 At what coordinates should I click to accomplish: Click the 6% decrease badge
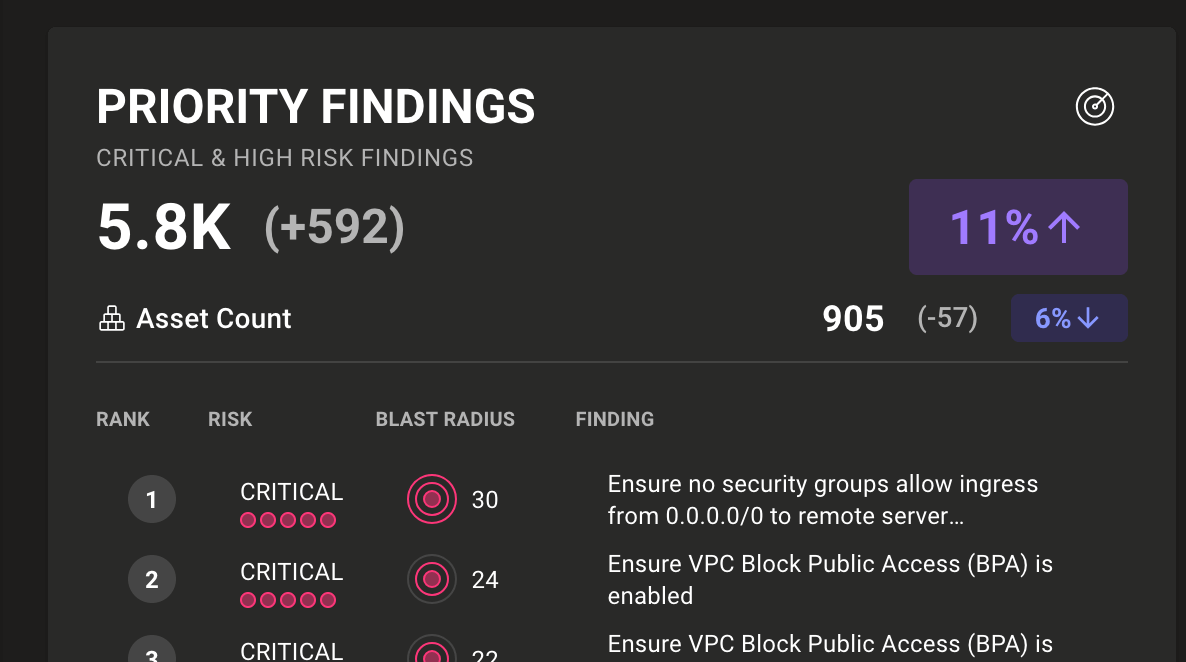click(x=1069, y=317)
